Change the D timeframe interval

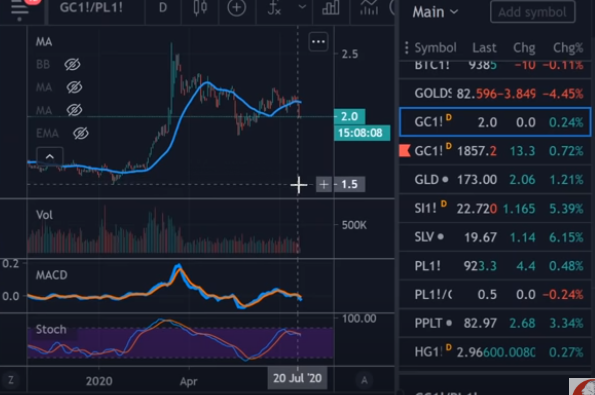tap(163, 7)
